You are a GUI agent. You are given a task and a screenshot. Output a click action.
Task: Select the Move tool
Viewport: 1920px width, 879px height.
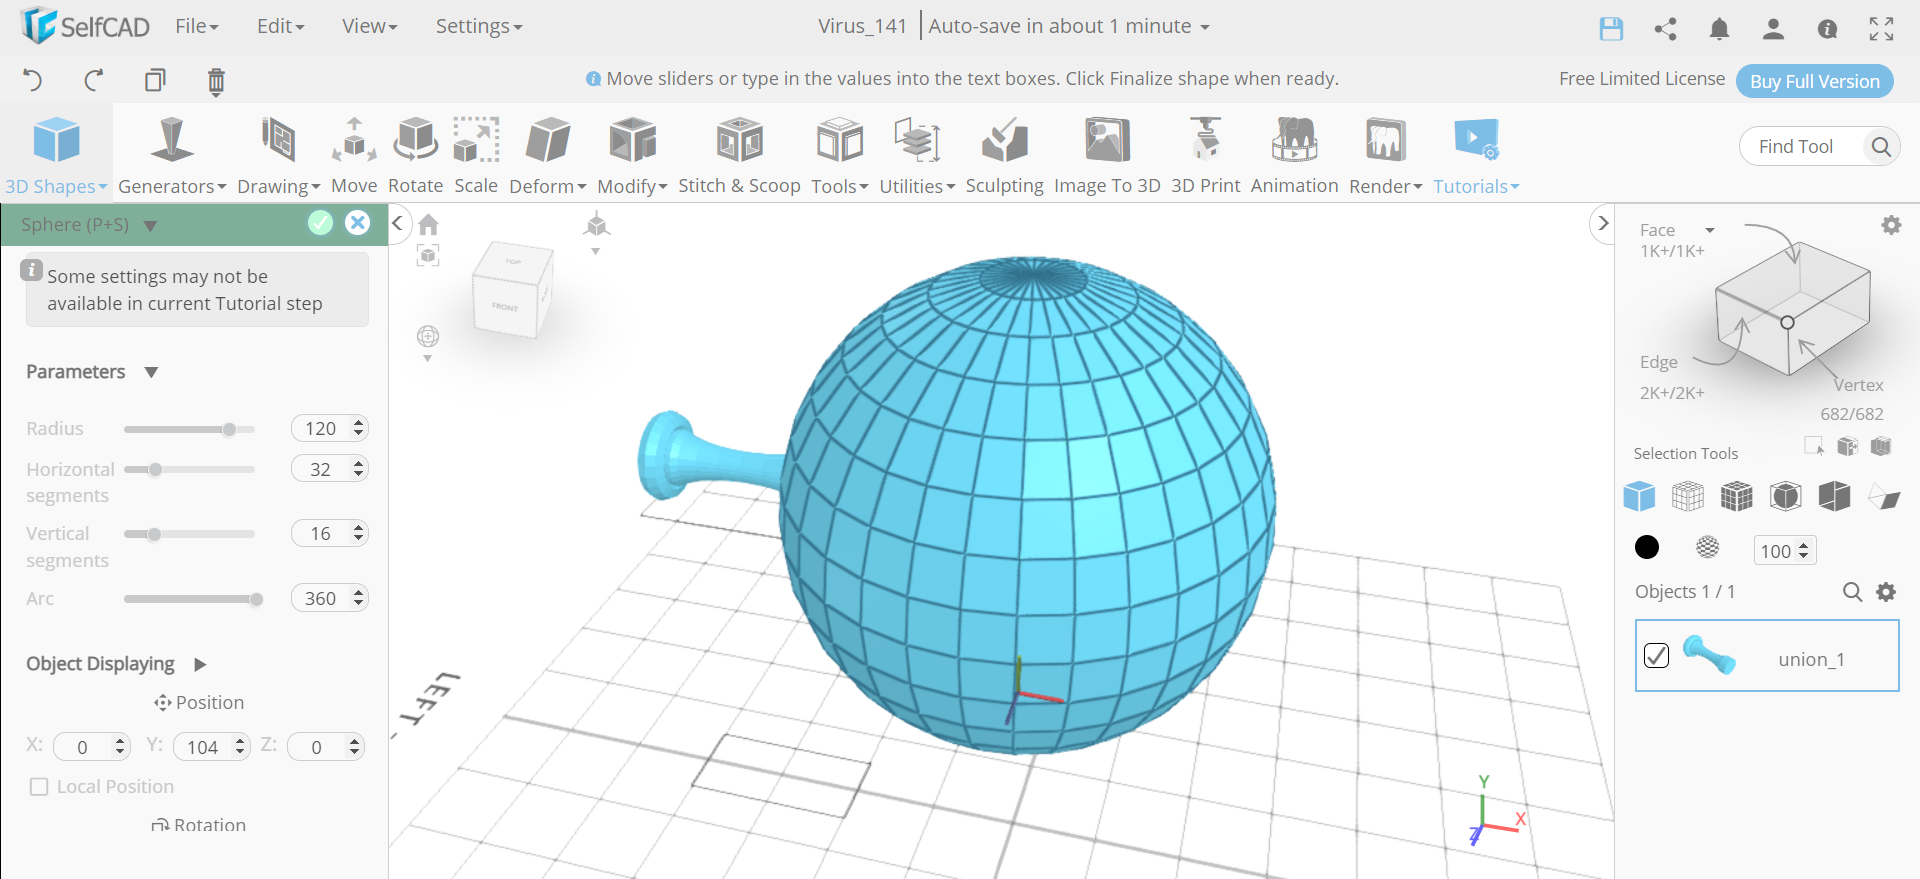pos(354,154)
